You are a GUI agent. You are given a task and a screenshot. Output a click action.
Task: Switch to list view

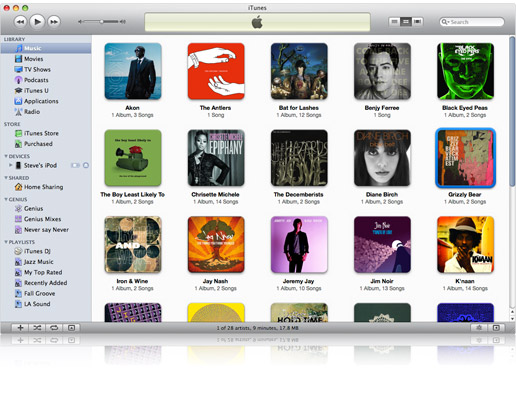(394, 22)
